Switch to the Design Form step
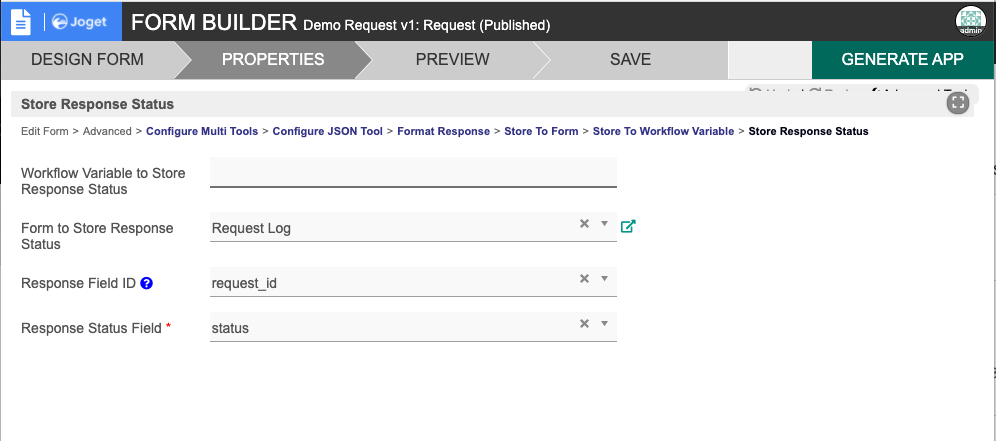The width and height of the screenshot is (996, 441). pyautogui.click(x=87, y=59)
